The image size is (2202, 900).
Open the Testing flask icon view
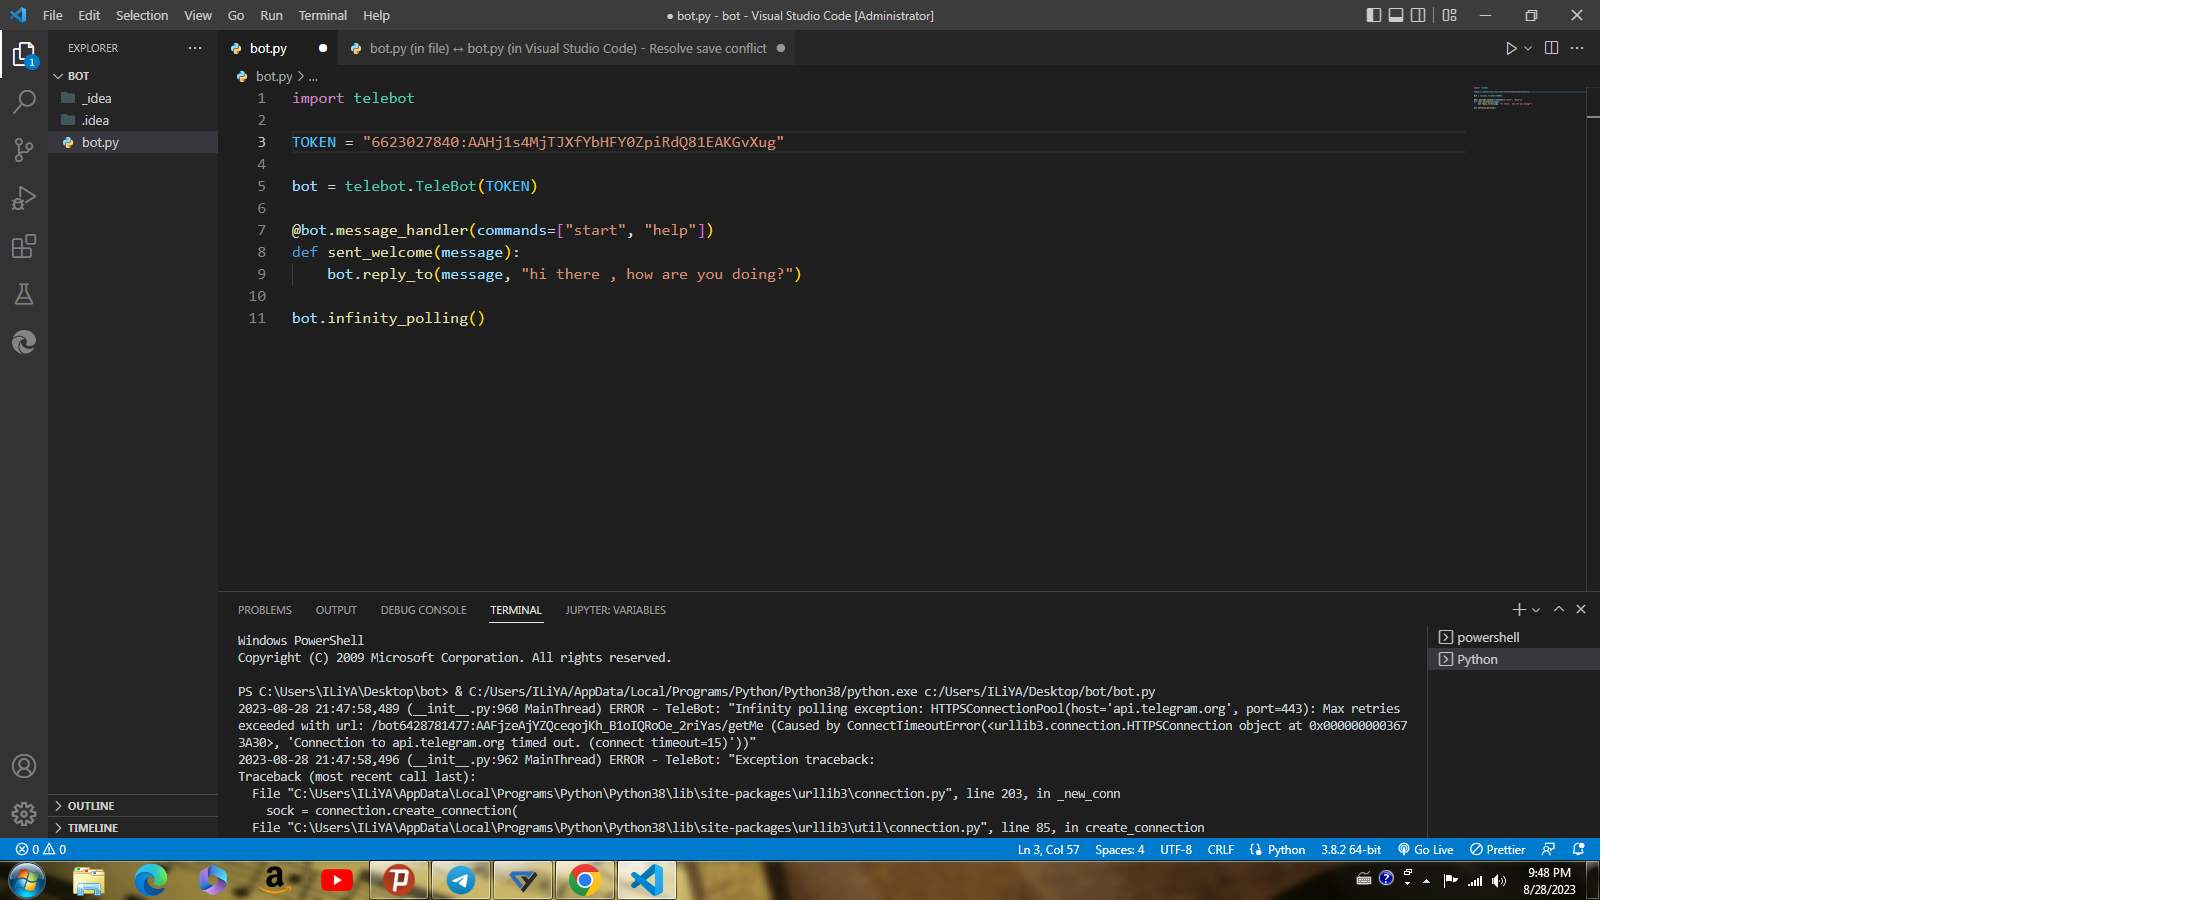click(x=24, y=294)
